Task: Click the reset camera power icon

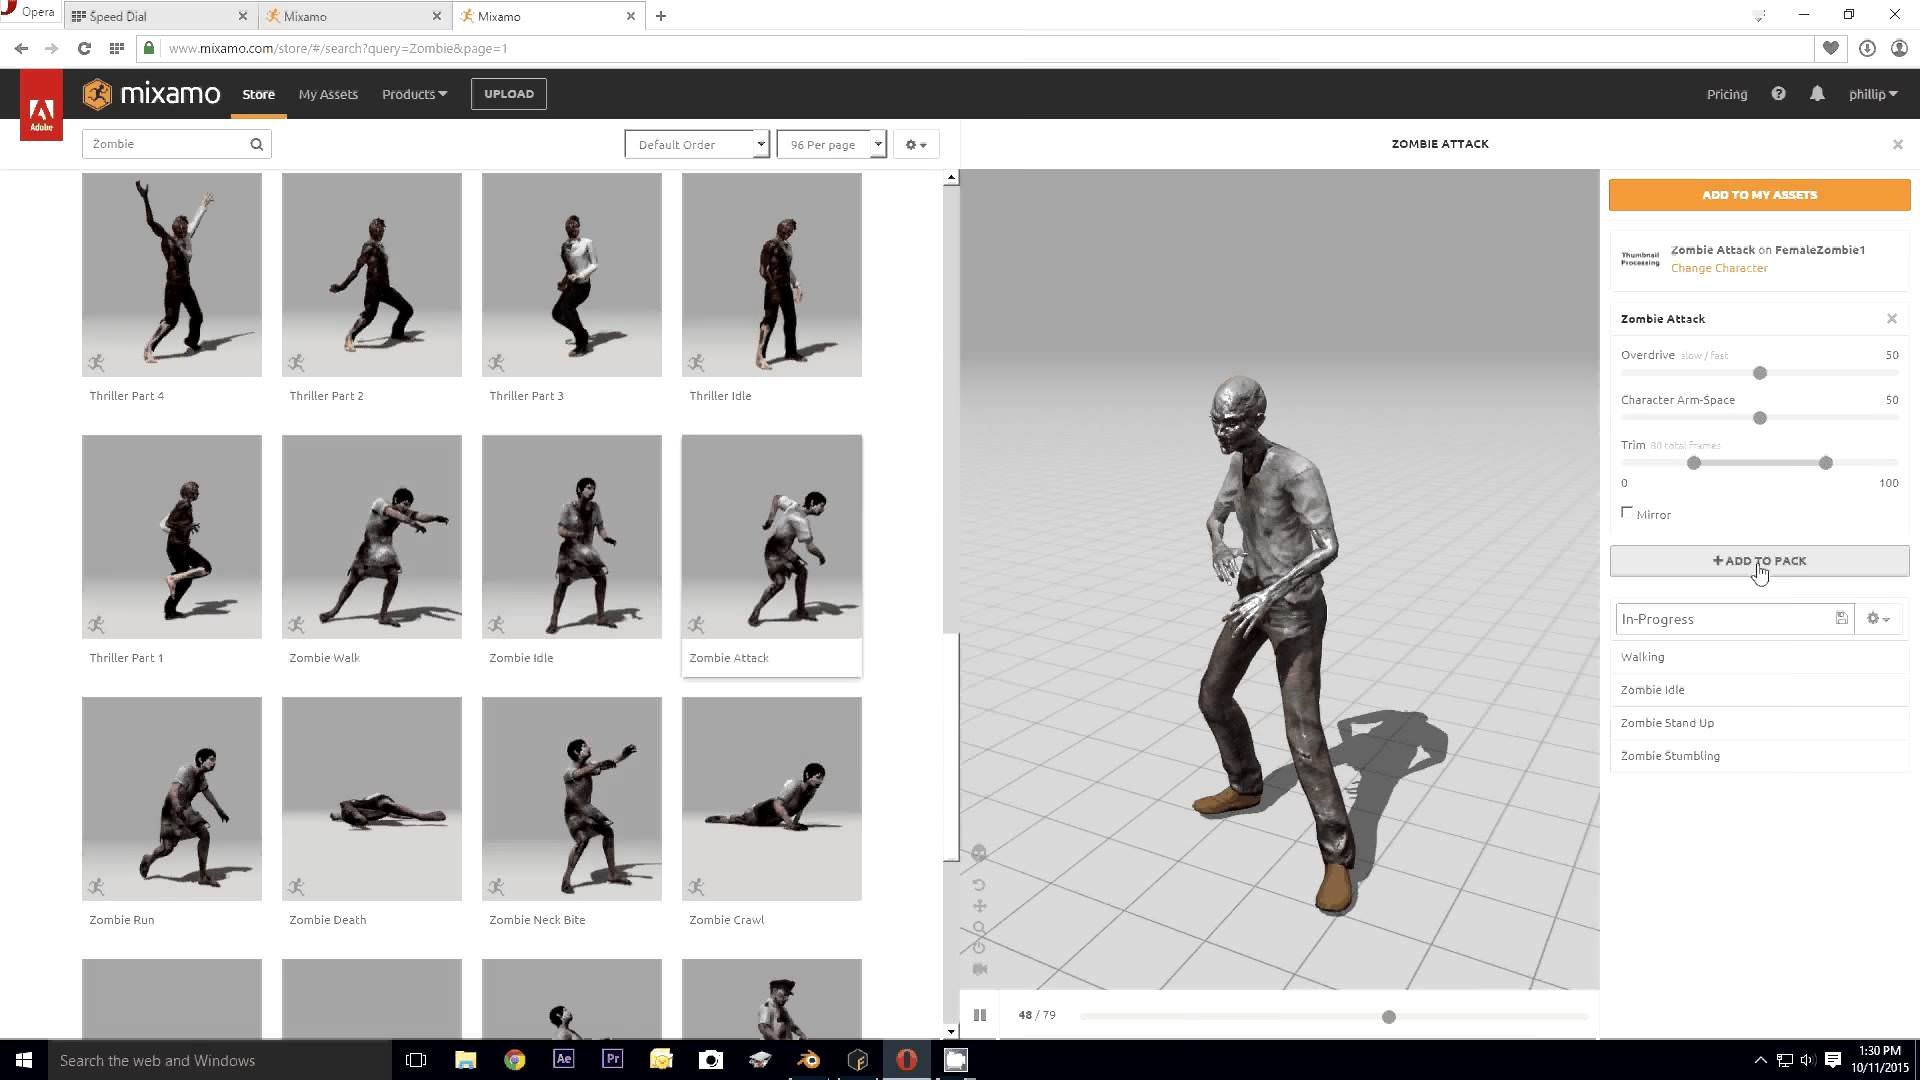Action: tap(979, 947)
